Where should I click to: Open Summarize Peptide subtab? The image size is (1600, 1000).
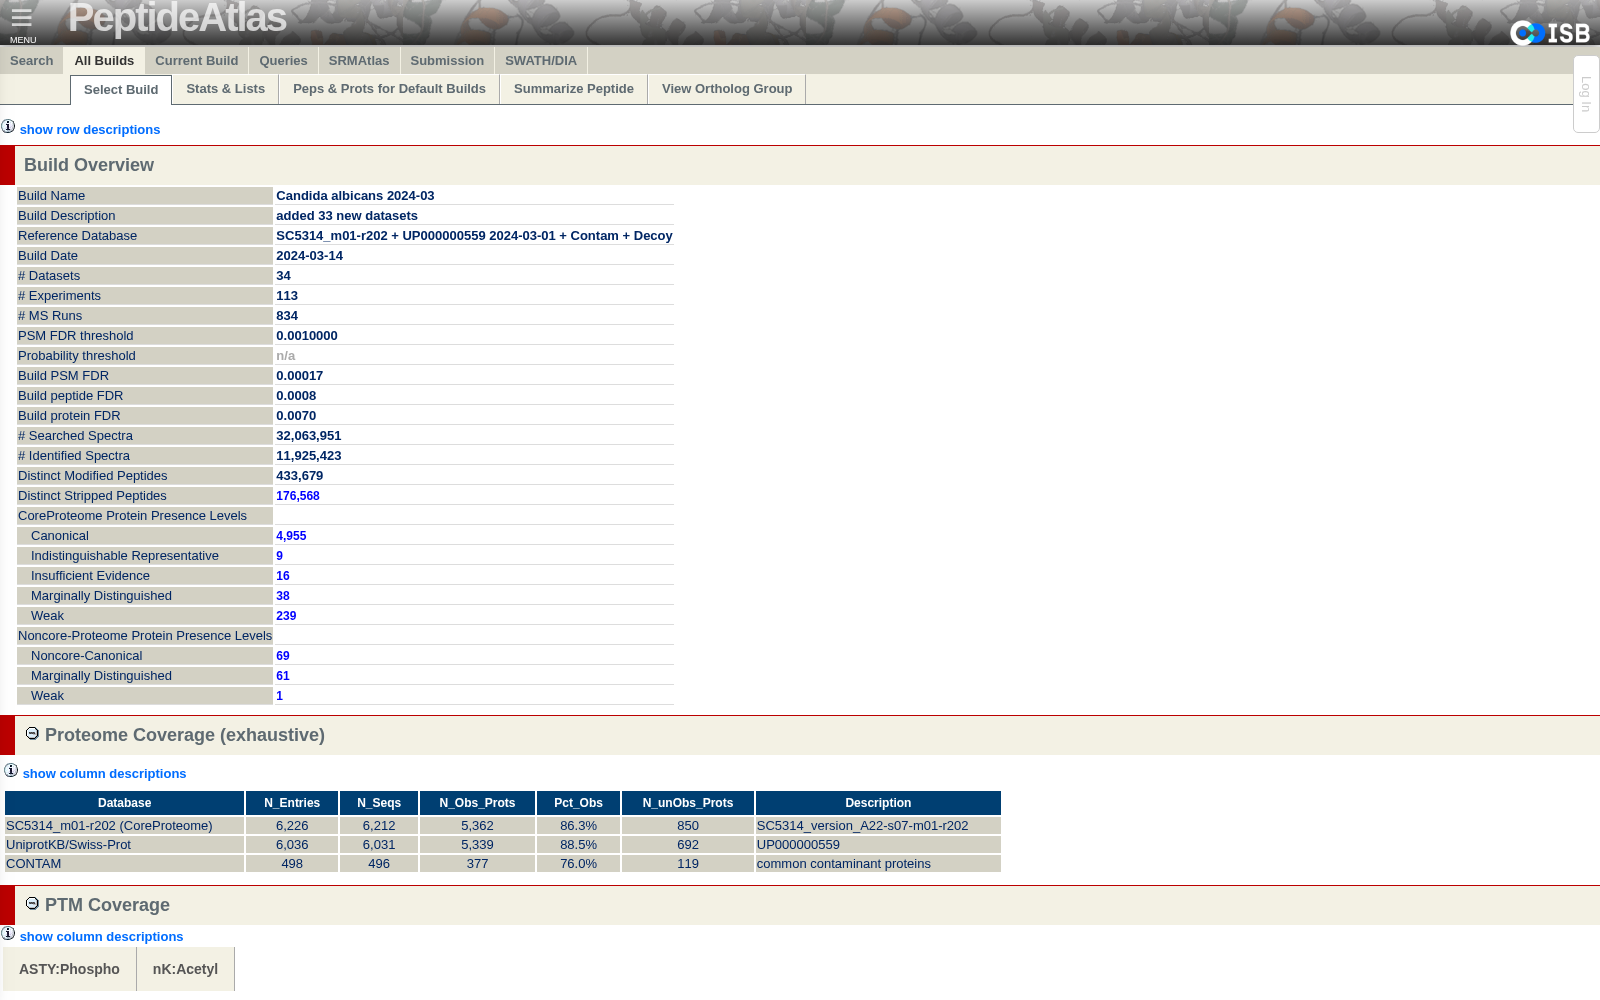click(x=574, y=89)
